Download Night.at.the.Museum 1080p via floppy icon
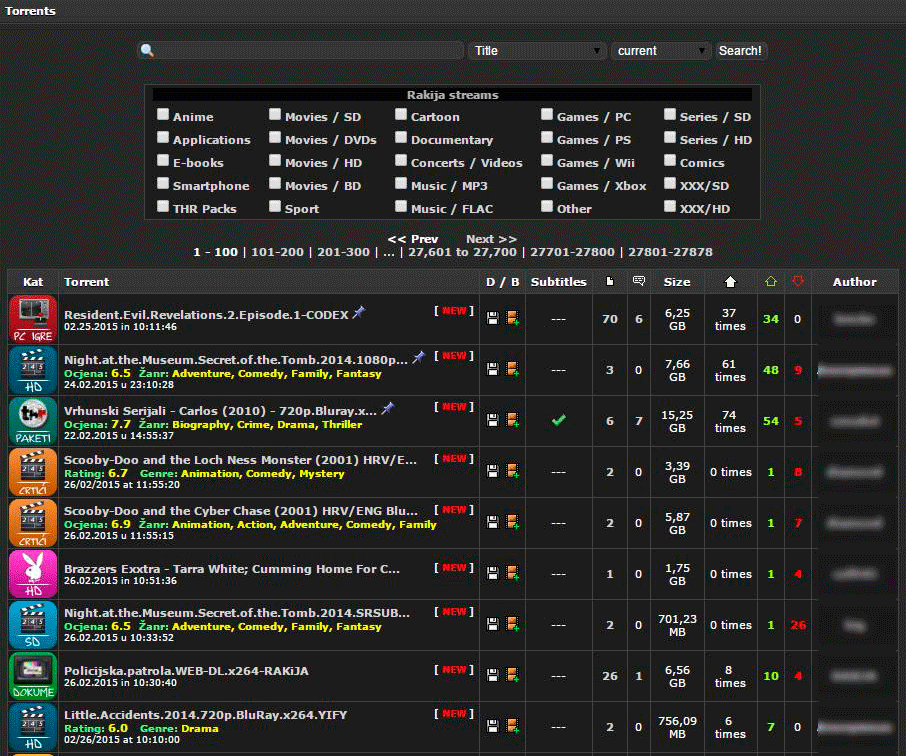Screen dimensions: 906x756 click(492, 369)
